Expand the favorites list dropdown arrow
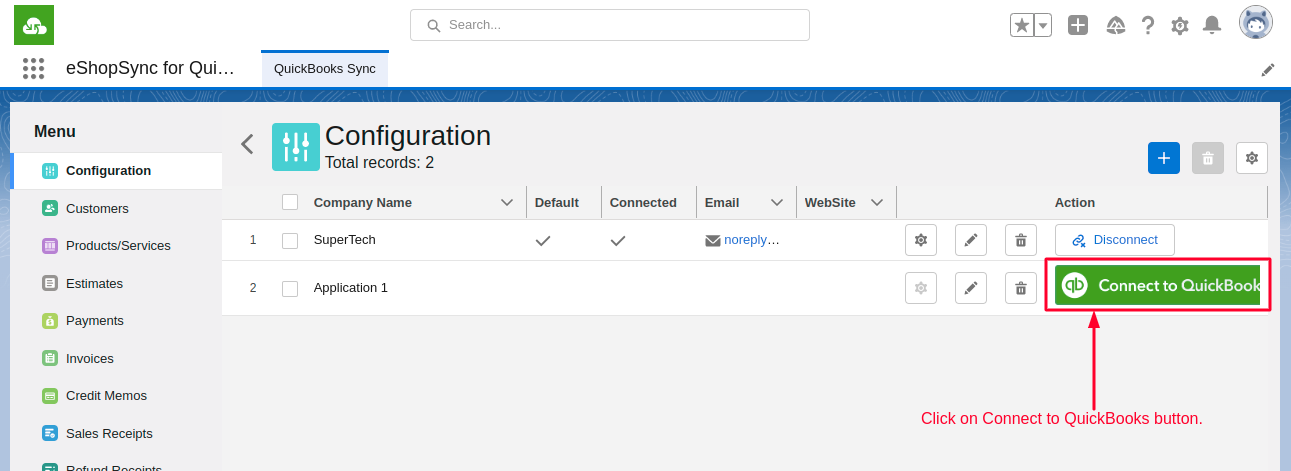This screenshot has width=1291, height=471. click(x=1042, y=25)
